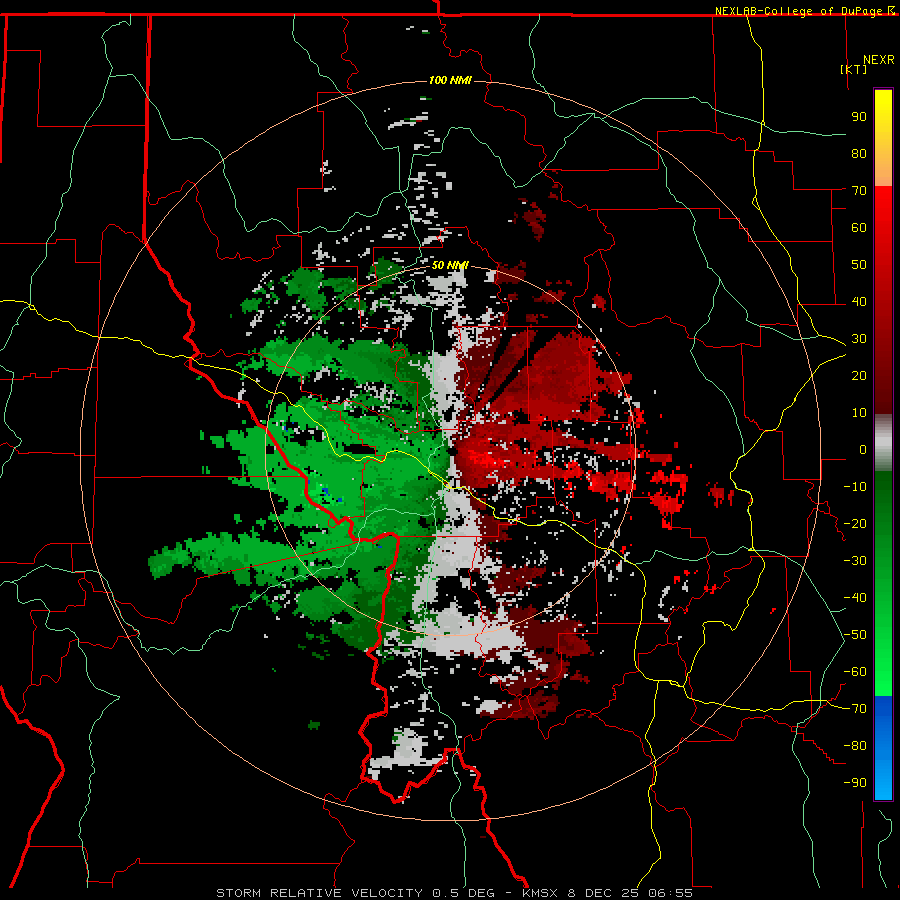900x900 pixels.
Task: Click the -10 knot color scale label
Action: tap(855, 487)
